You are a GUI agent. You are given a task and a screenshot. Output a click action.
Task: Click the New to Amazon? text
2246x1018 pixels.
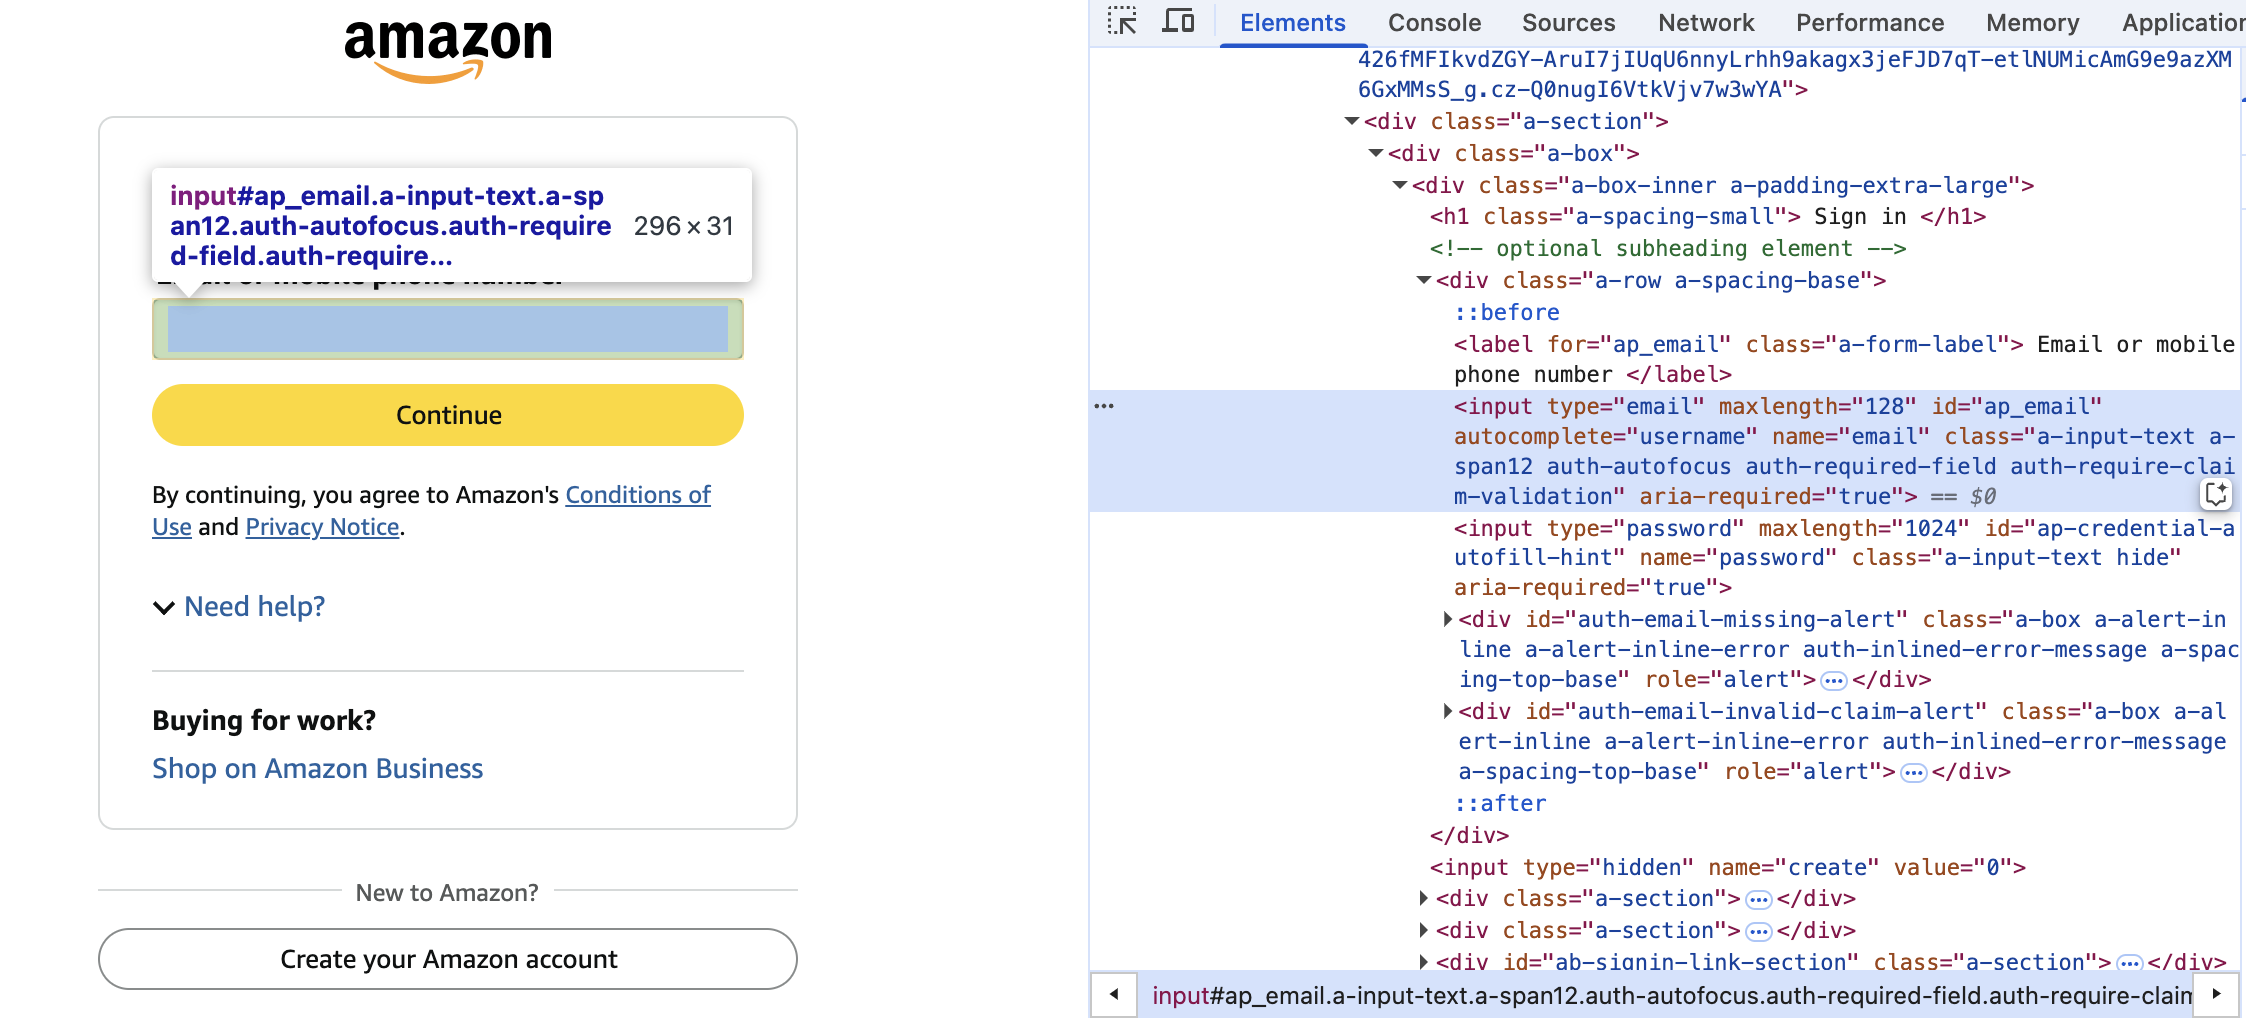pyautogui.click(x=447, y=892)
